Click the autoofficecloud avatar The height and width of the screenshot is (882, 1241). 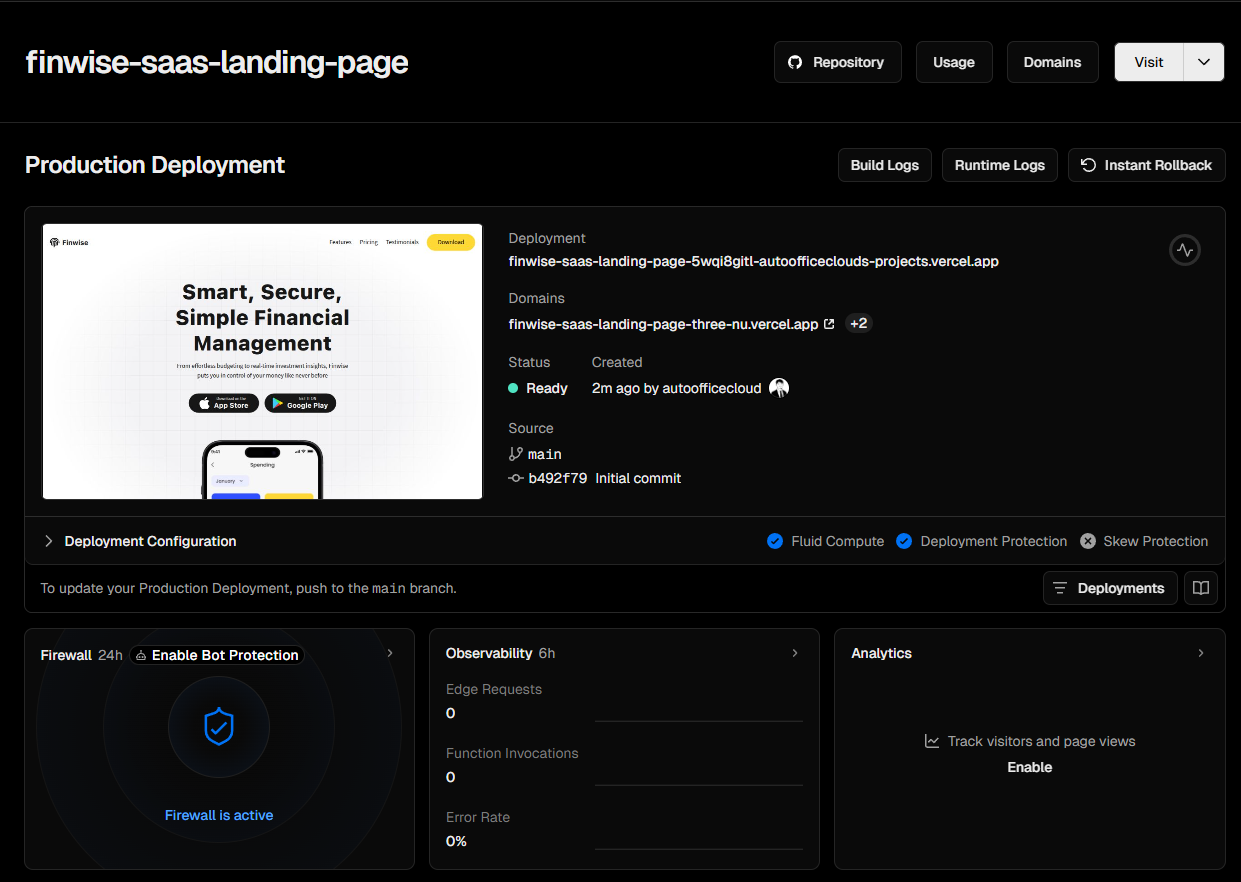point(779,388)
